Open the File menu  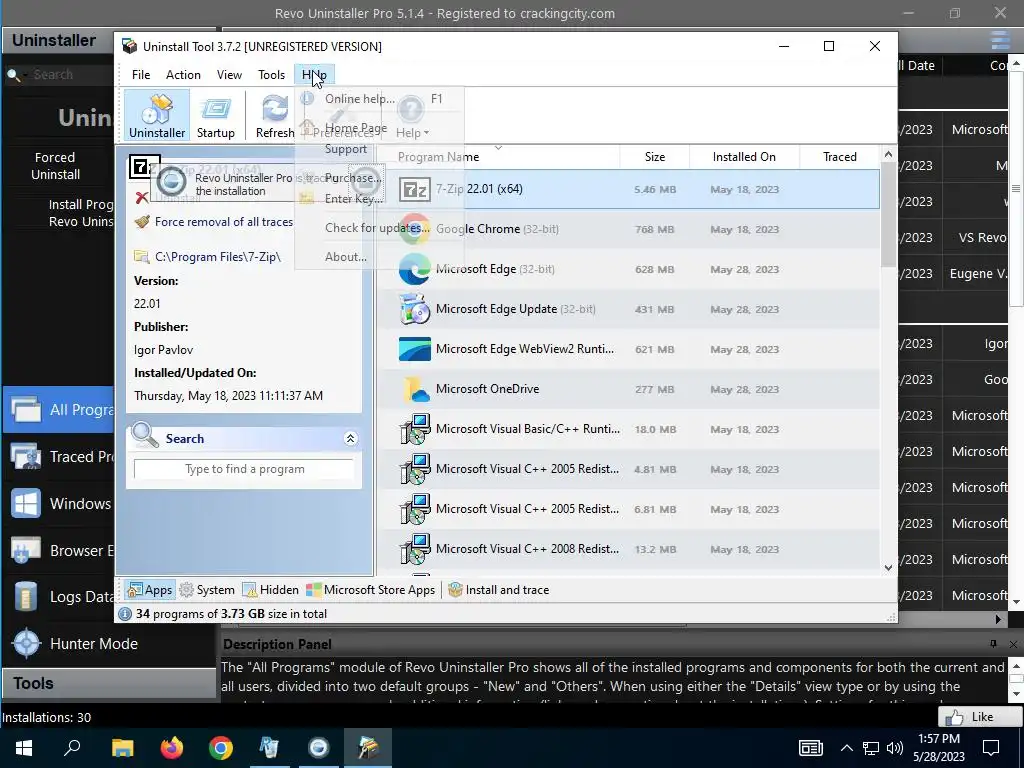[140, 74]
